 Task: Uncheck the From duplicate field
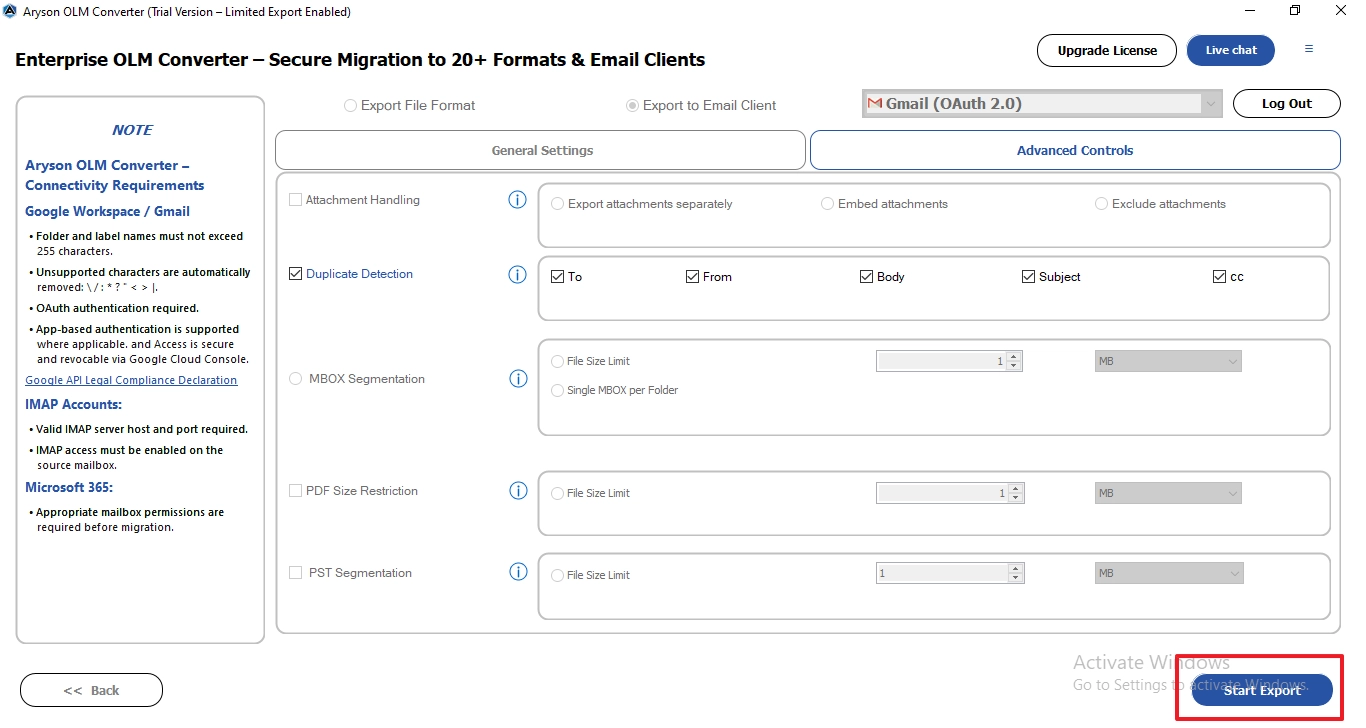(692, 277)
